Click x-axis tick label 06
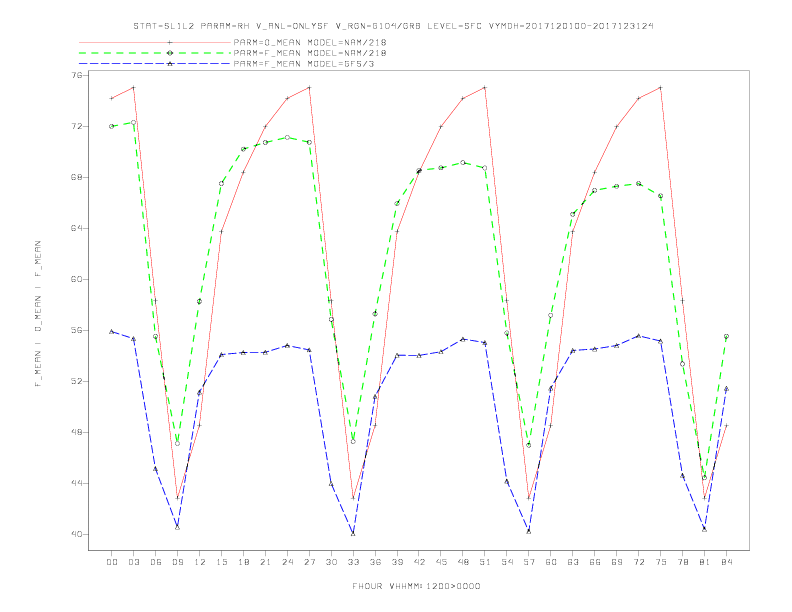The width and height of the screenshot is (792, 612). click(x=156, y=562)
